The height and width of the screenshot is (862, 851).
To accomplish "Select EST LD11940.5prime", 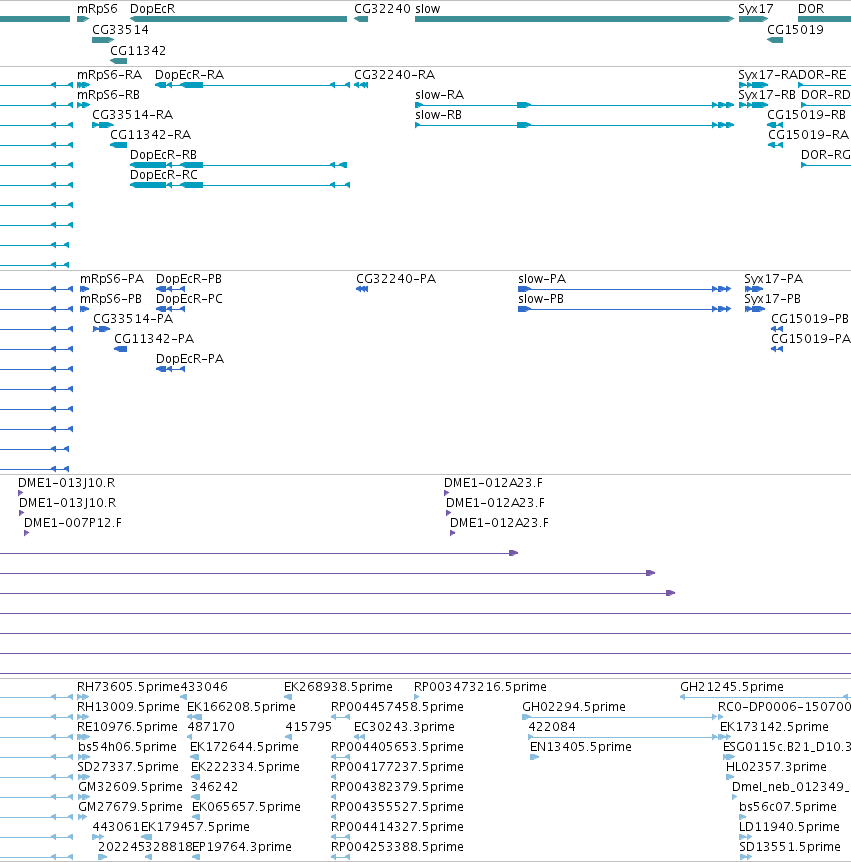I will click(x=789, y=826).
